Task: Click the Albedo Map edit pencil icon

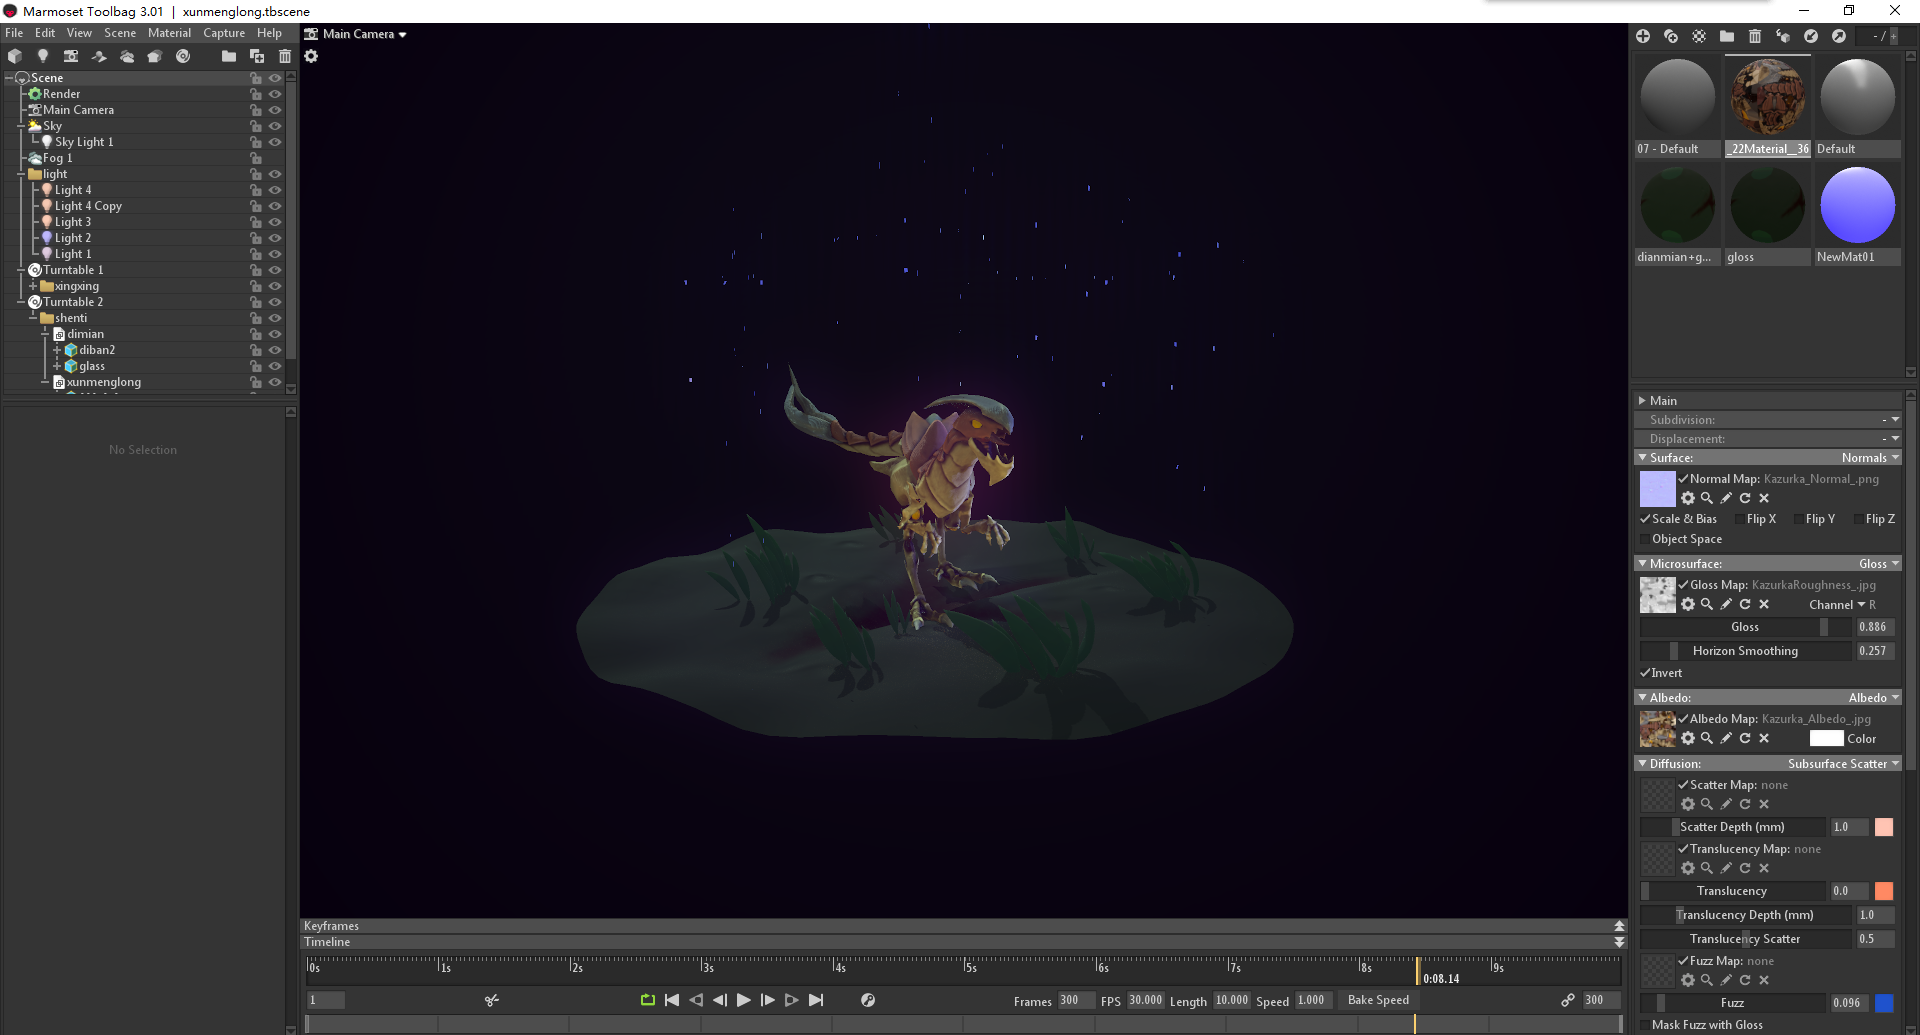Action: (x=1726, y=738)
